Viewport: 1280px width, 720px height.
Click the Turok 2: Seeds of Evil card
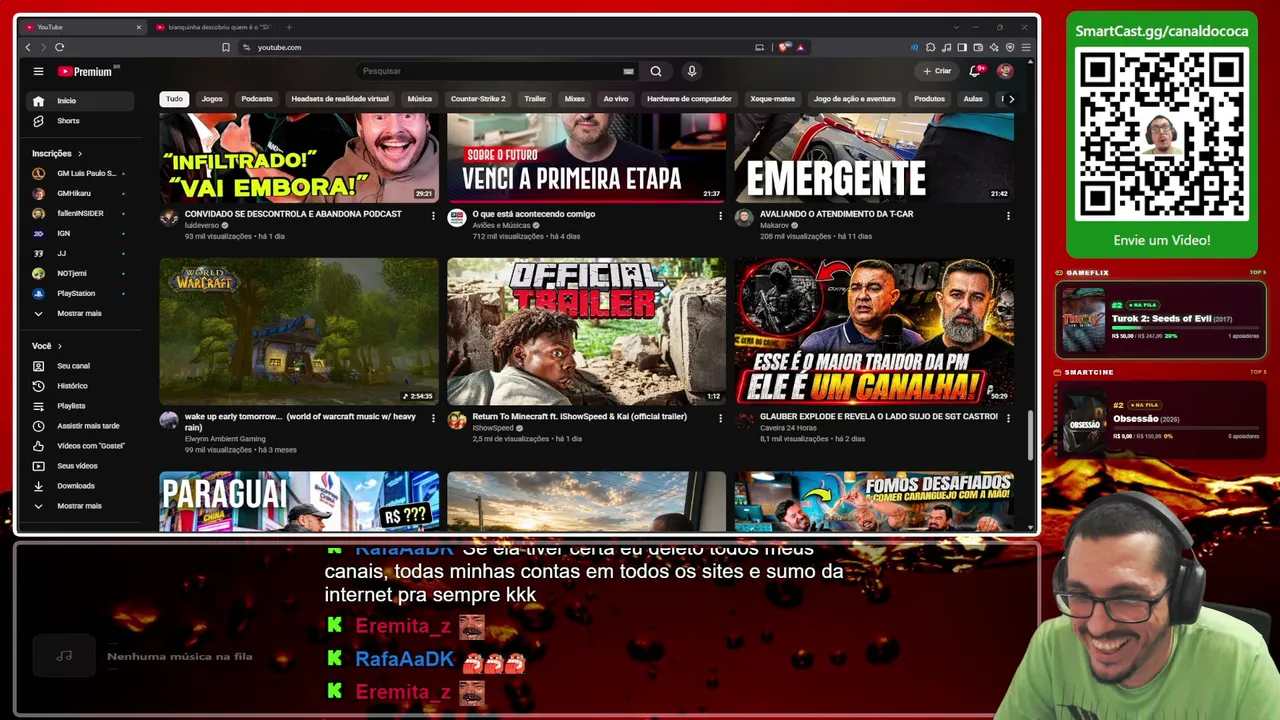pyautogui.click(x=1161, y=319)
